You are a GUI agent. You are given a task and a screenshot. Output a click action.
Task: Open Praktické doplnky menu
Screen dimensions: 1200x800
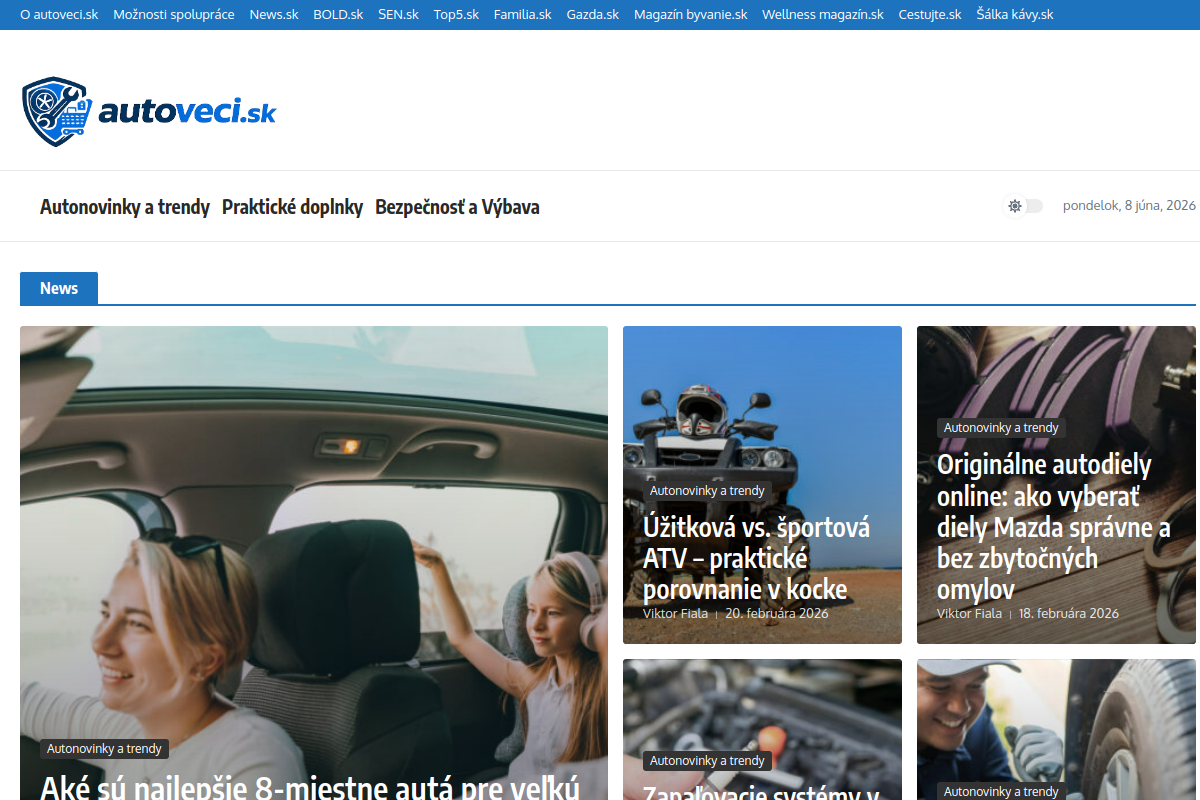point(292,207)
